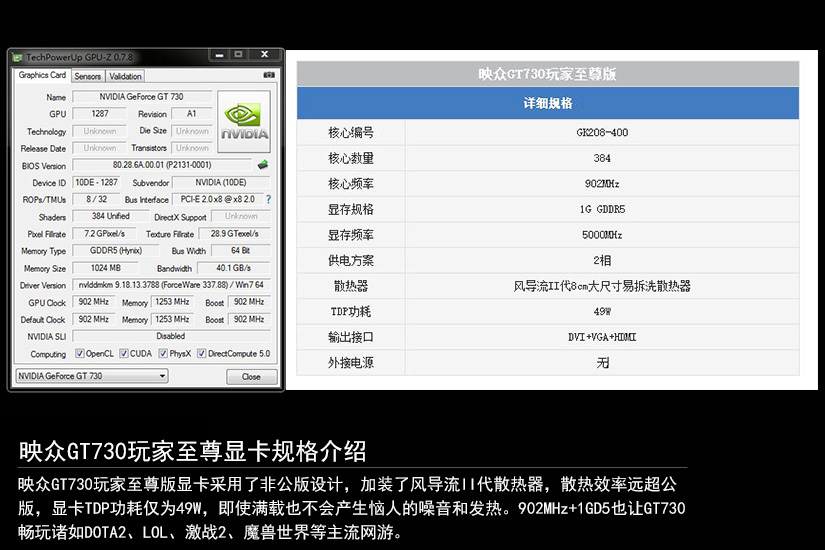Click the 供电方案 value 2相
This screenshot has width=825, height=550.
(x=602, y=260)
